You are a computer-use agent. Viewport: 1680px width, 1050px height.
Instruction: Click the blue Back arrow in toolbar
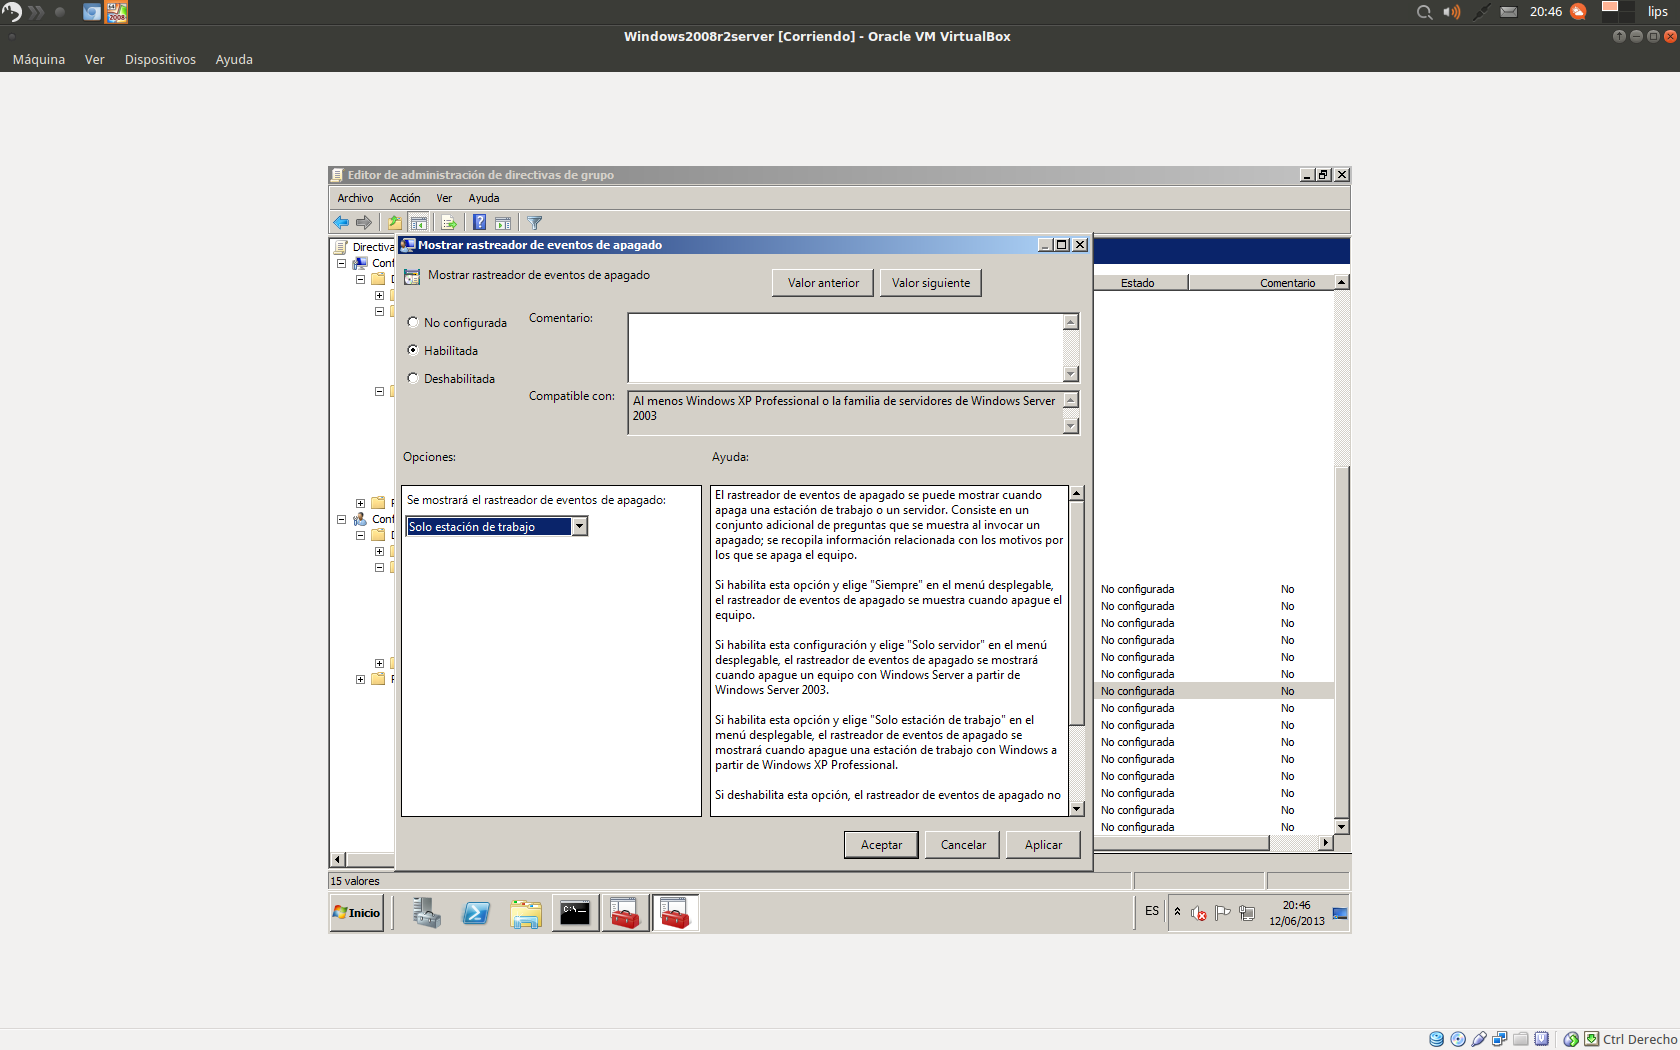click(341, 222)
